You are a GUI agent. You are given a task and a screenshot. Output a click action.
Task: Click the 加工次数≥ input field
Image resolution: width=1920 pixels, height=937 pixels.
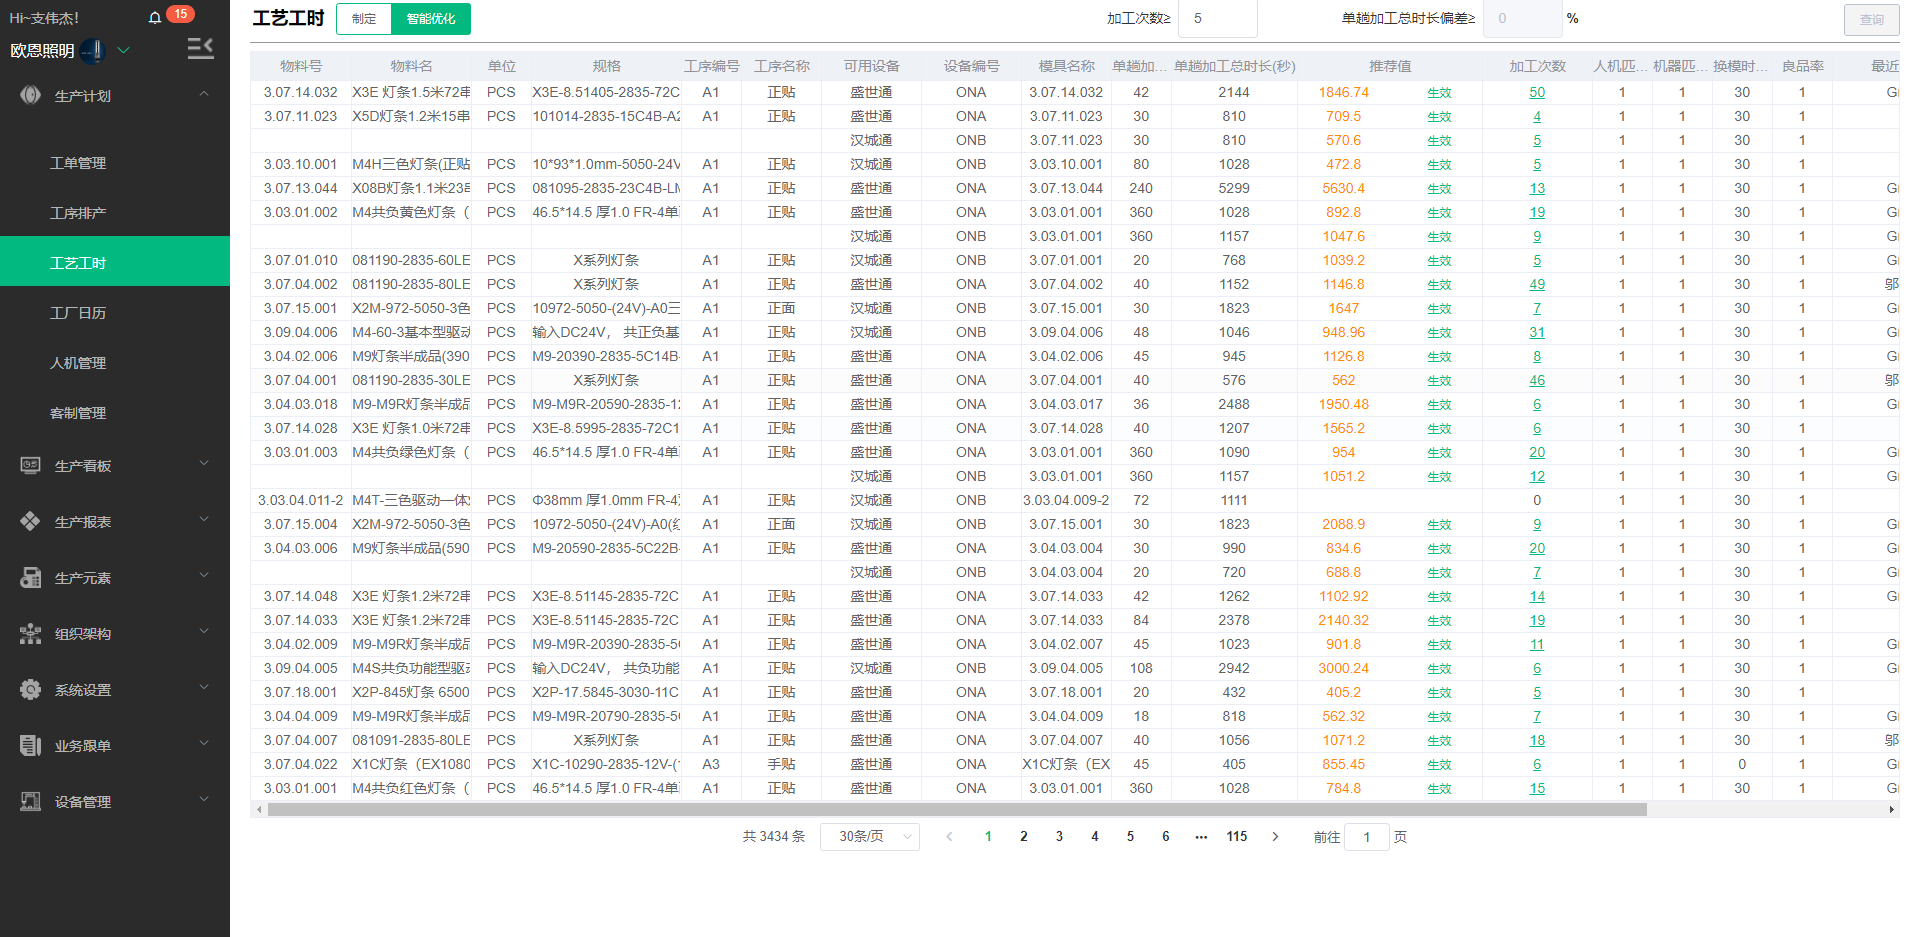pos(1217,19)
